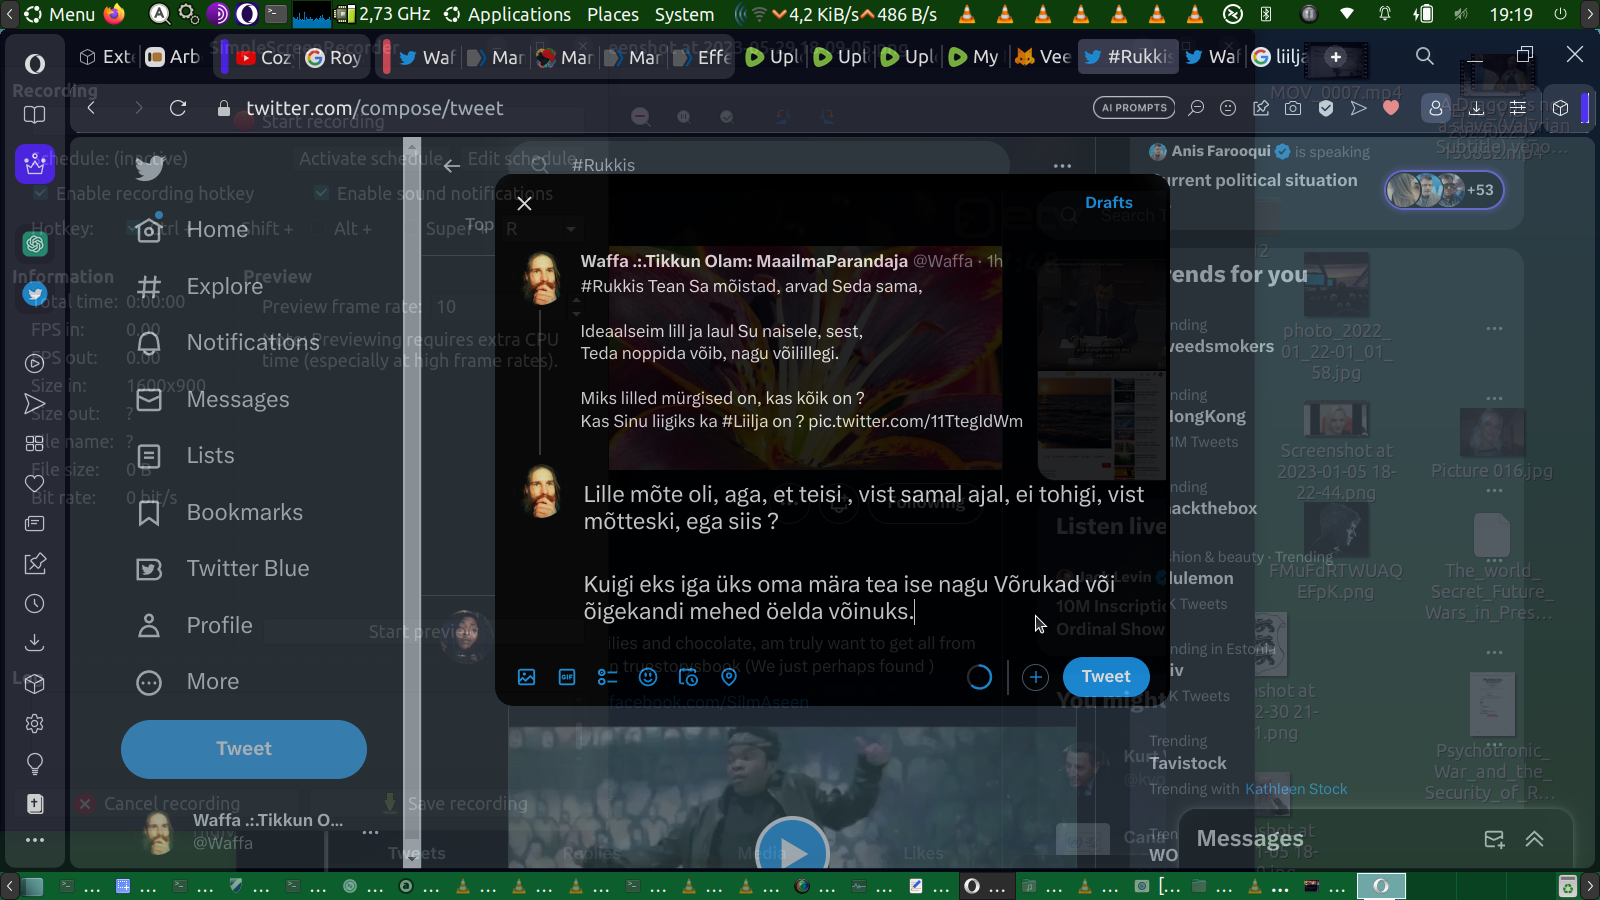Open the pic.twitter.com link in quoted tweet
This screenshot has width=1600, height=900.
[915, 421]
